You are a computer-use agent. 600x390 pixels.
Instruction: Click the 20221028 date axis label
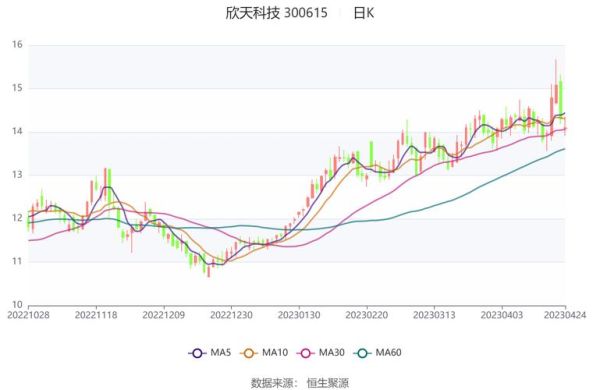[x=28, y=315]
